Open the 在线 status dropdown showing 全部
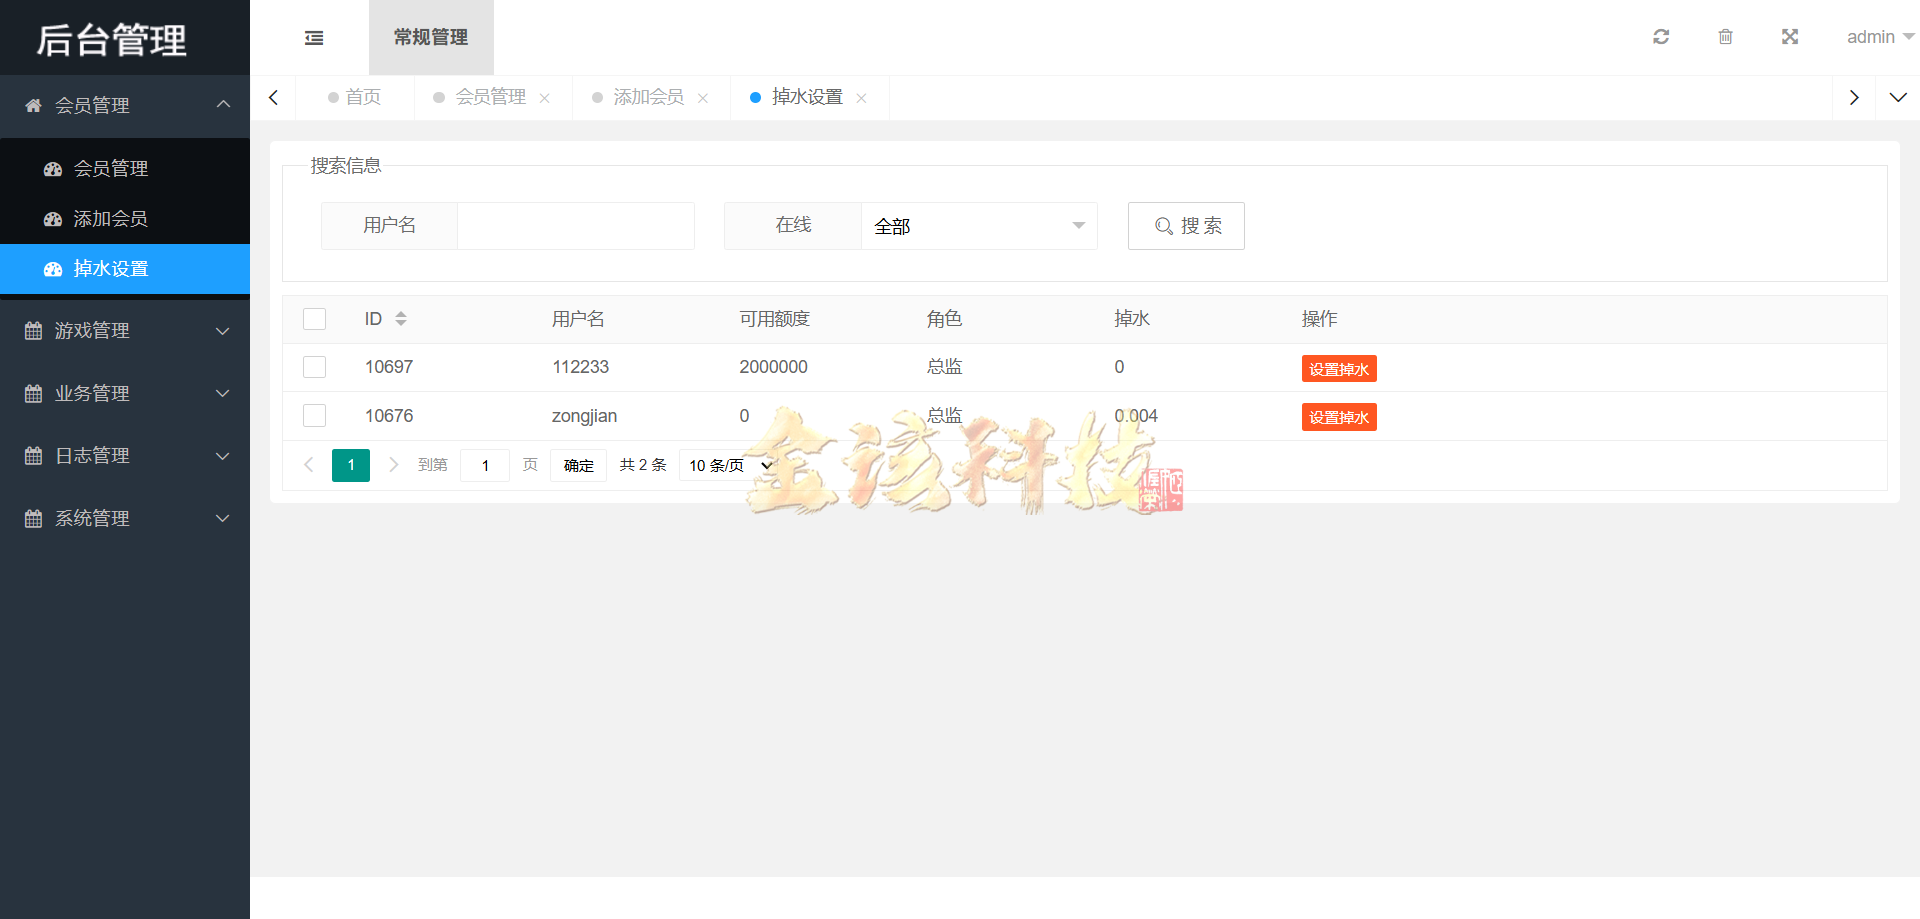Viewport: 1920px width, 919px height. click(x=978, y=226)
